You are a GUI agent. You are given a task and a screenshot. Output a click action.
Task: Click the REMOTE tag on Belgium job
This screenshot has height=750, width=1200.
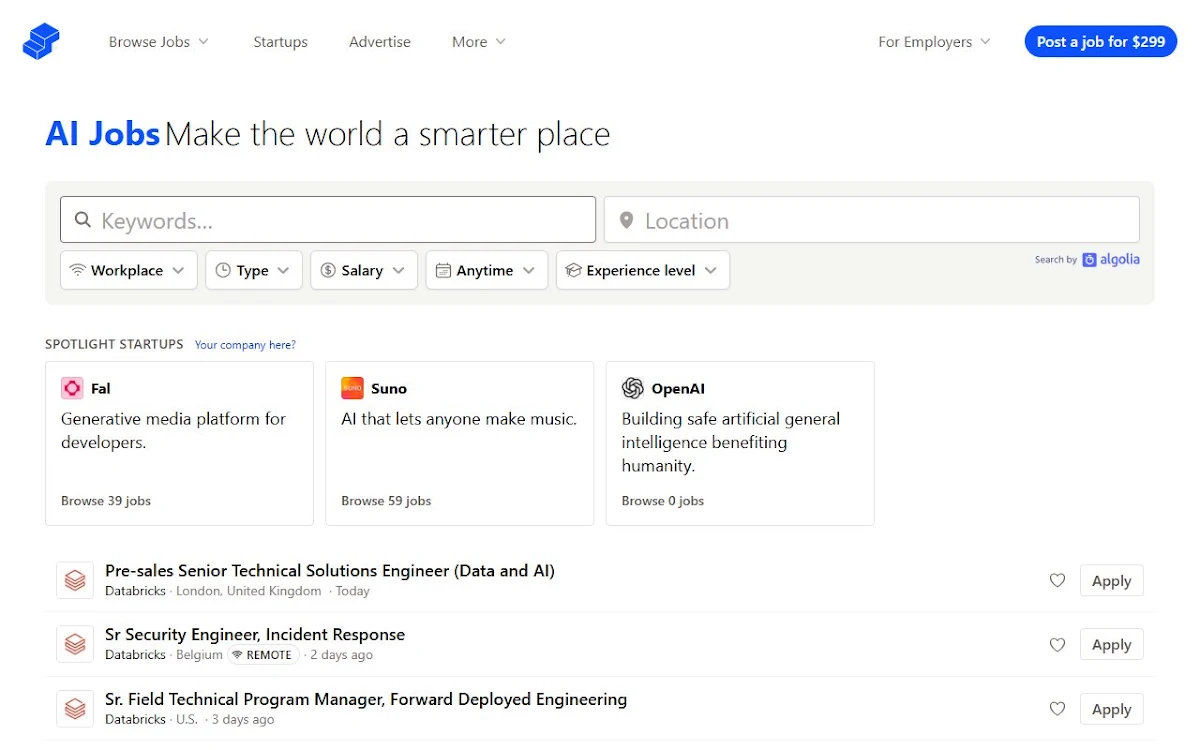(x=263, y=655)
